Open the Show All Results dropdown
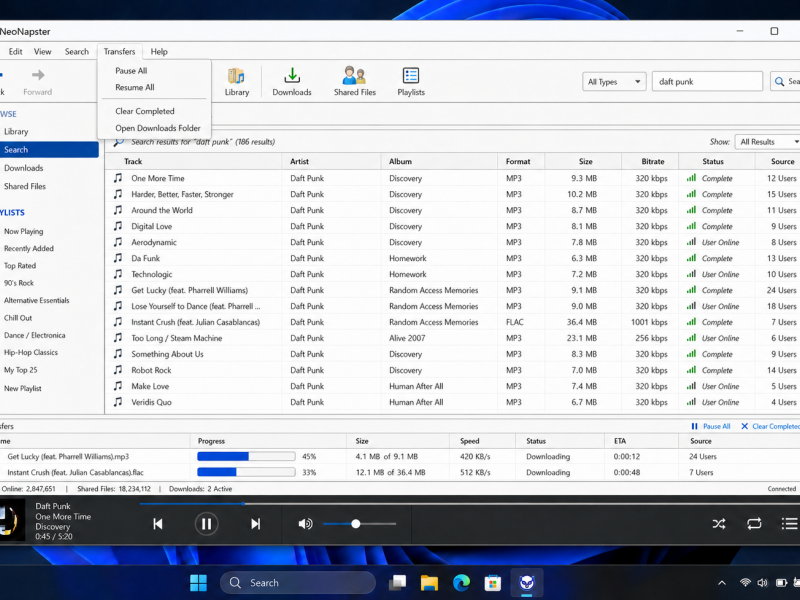 click(767, 142)
